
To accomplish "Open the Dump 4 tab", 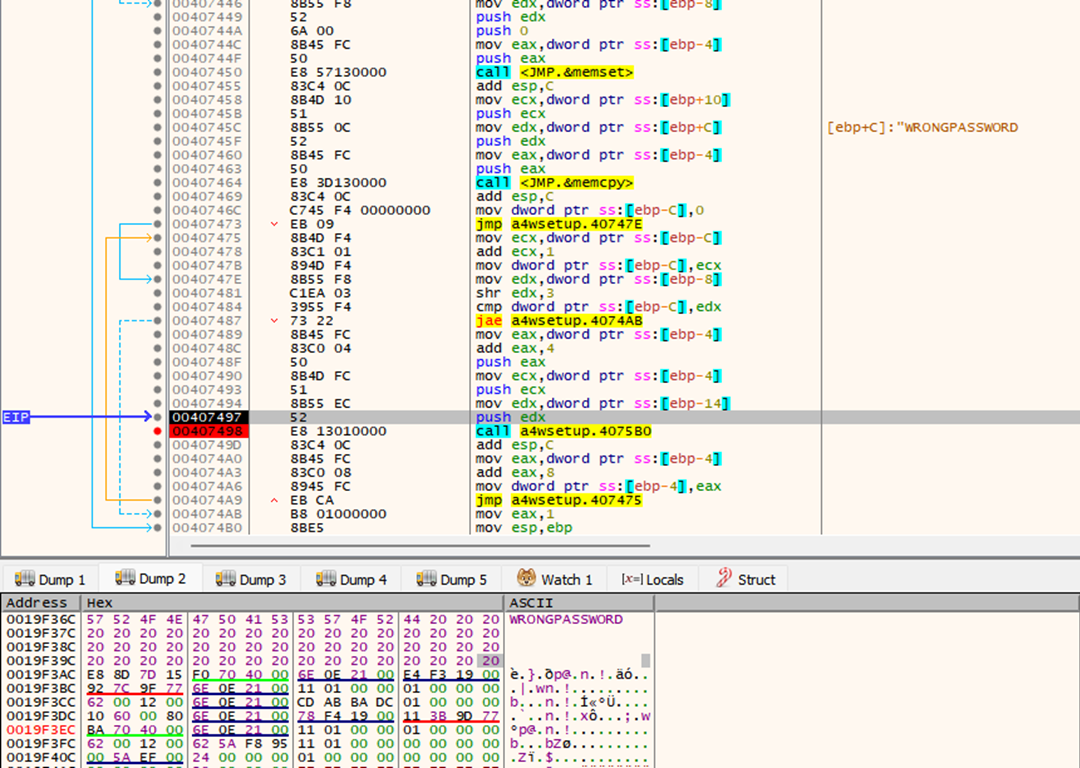I will tap(351, 579).
